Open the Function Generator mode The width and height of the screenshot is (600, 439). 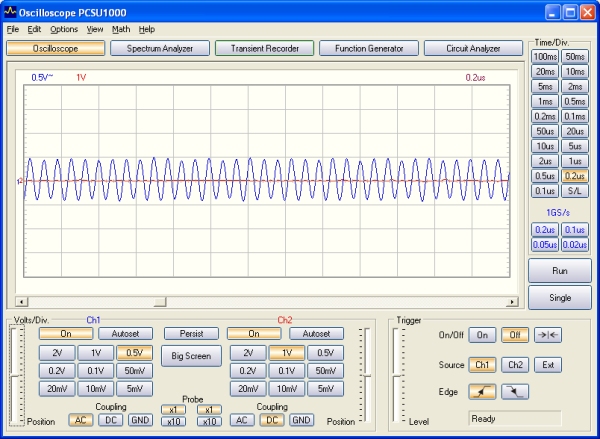(x=369, y=48)
